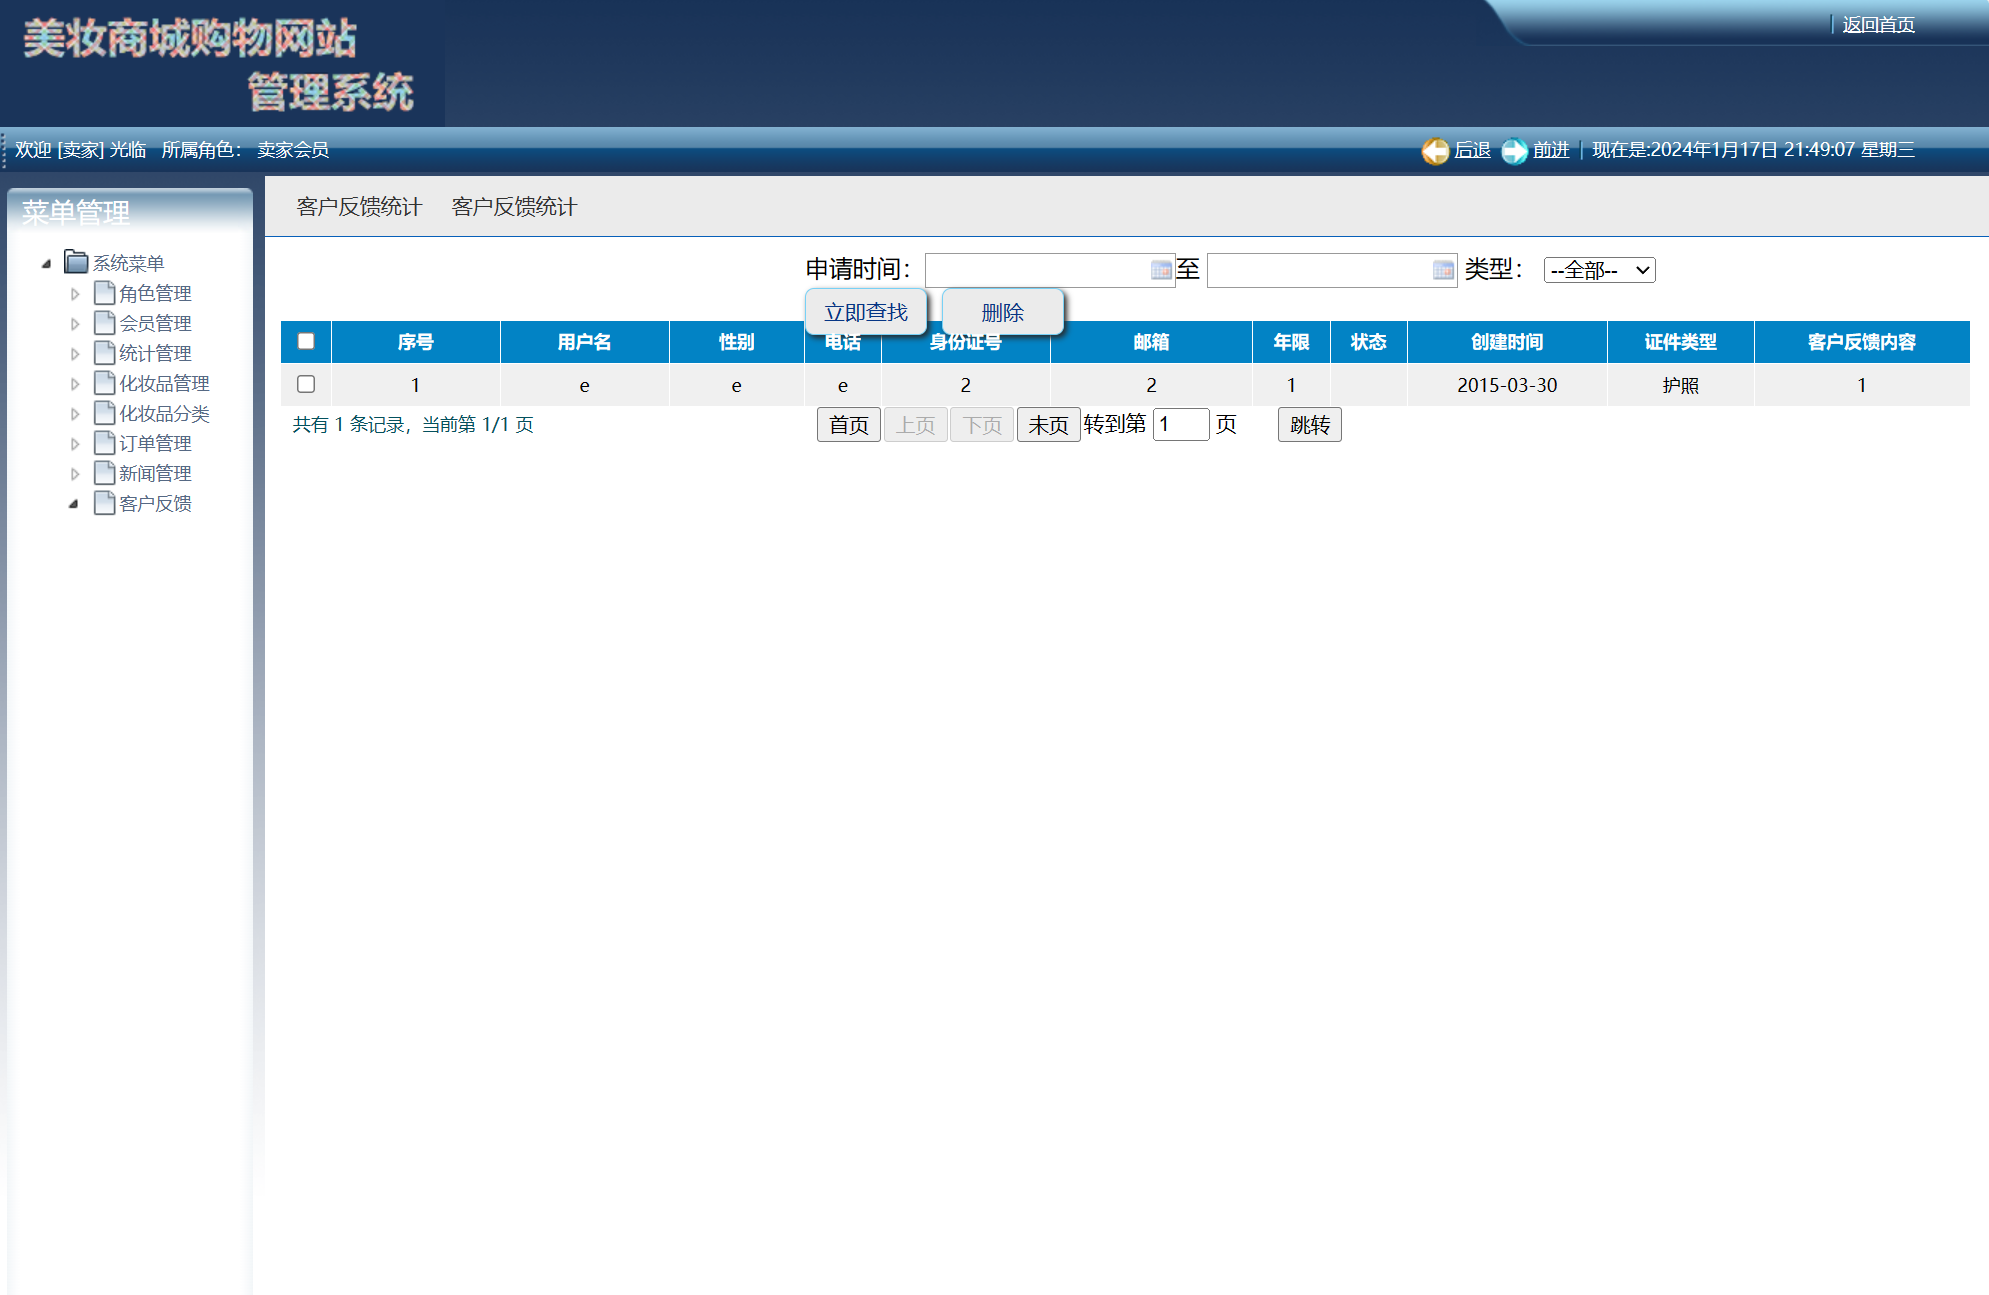This screenshot has width=1989, height=1295.
Task: Open the calendar picker for end date
Action: (1442, 269)
